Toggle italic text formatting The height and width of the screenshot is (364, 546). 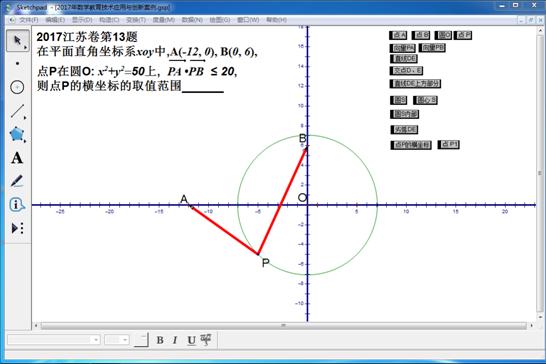175,340
